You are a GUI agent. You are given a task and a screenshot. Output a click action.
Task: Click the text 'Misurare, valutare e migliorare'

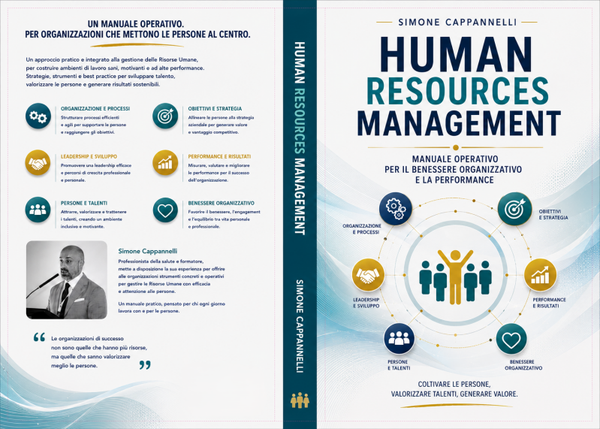point(218,166)
